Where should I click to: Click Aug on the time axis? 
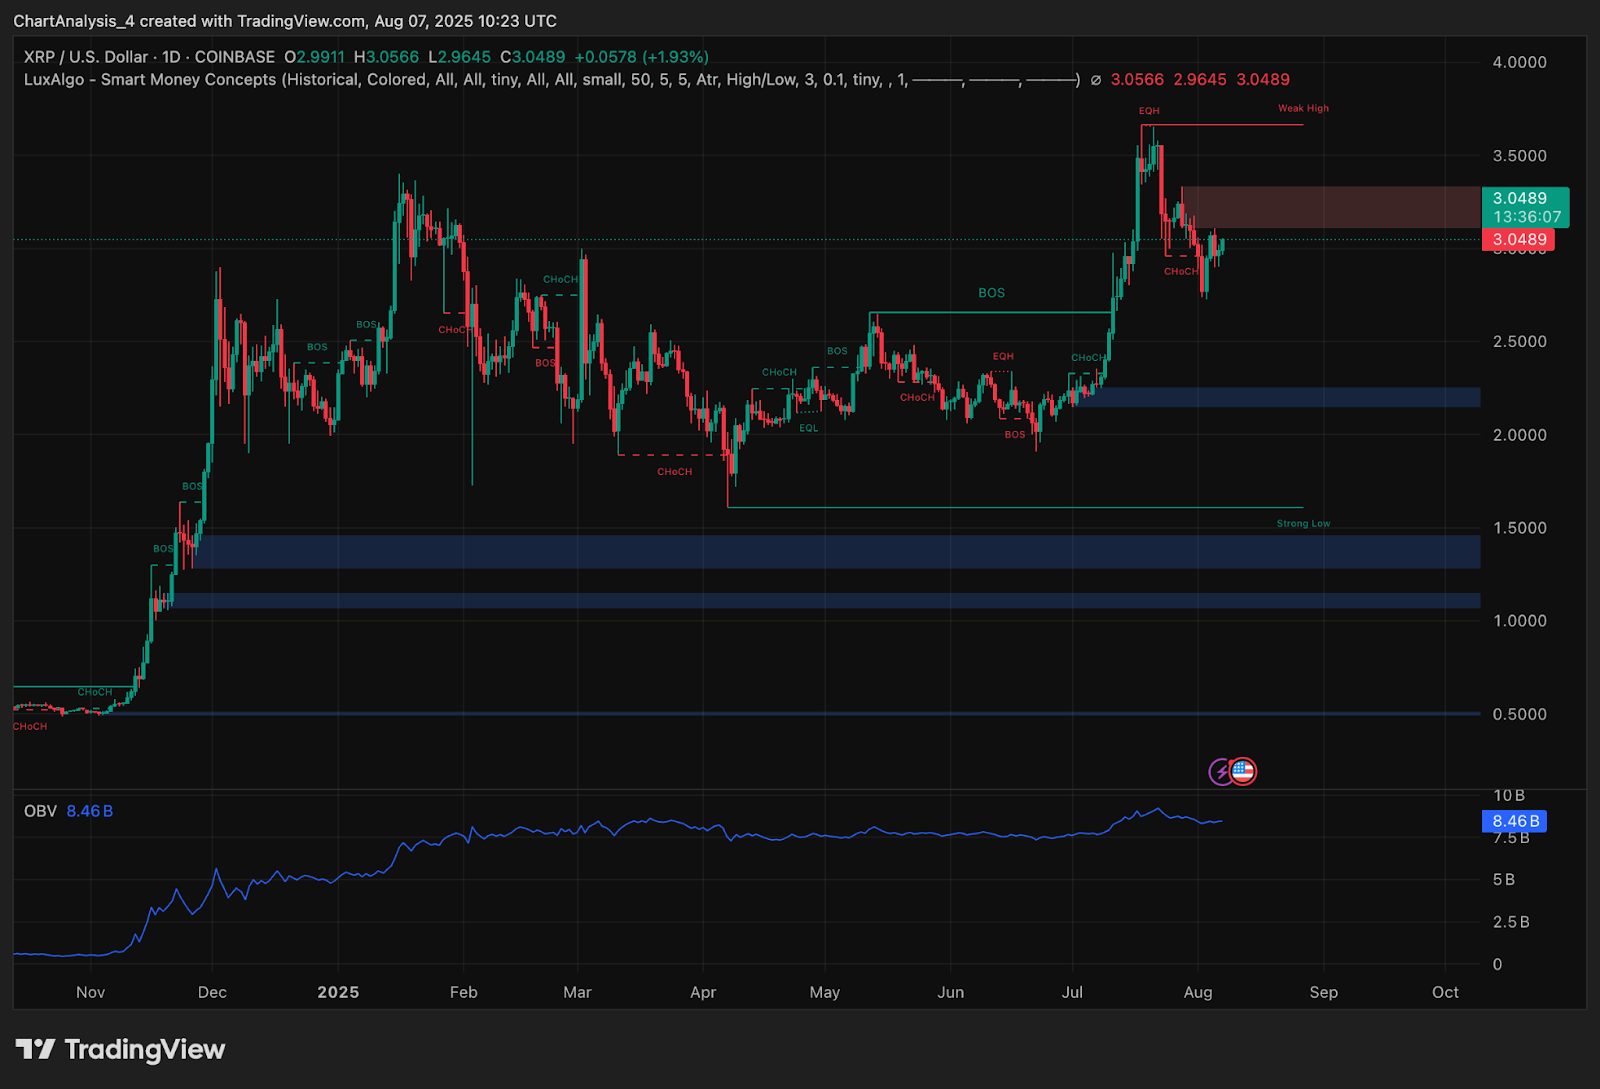1198,992
